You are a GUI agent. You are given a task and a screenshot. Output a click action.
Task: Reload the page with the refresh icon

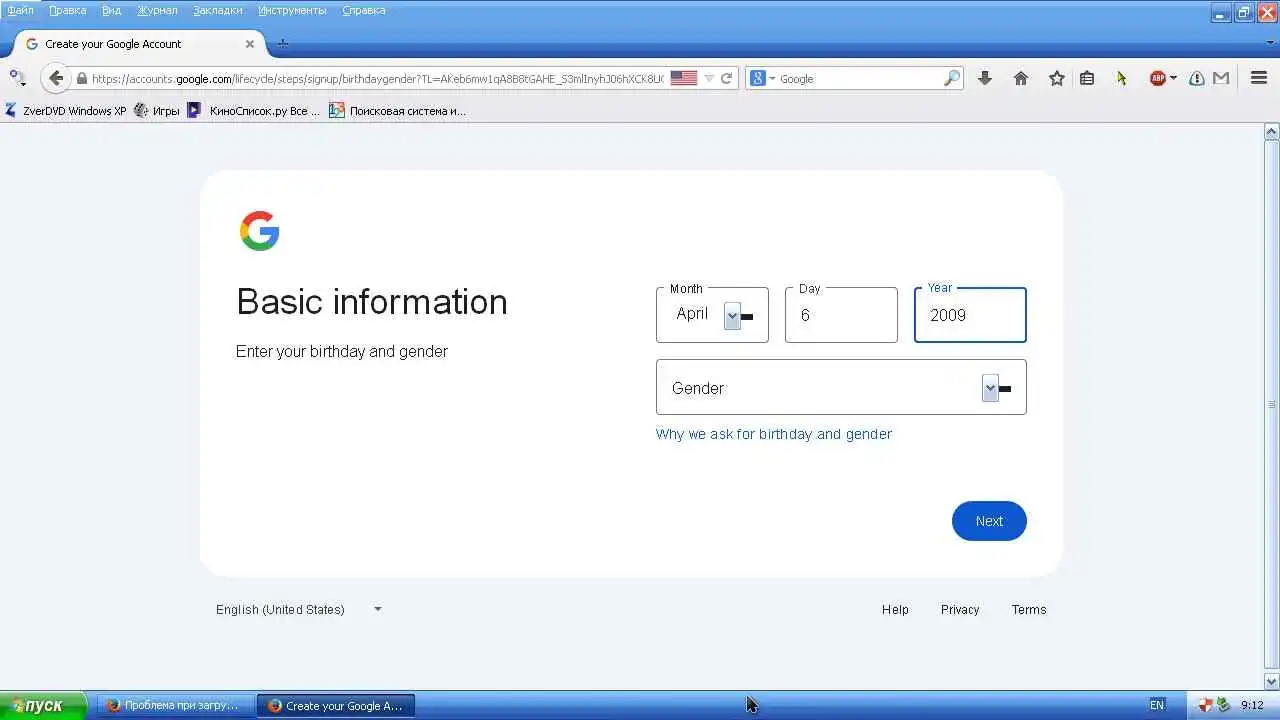[x=727, y=78]
